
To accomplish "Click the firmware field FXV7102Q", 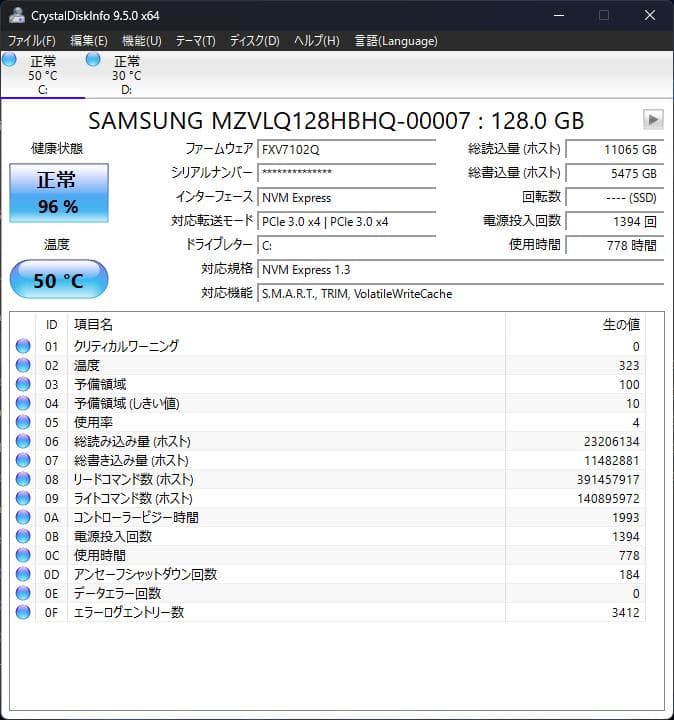I will pos(347,150).
